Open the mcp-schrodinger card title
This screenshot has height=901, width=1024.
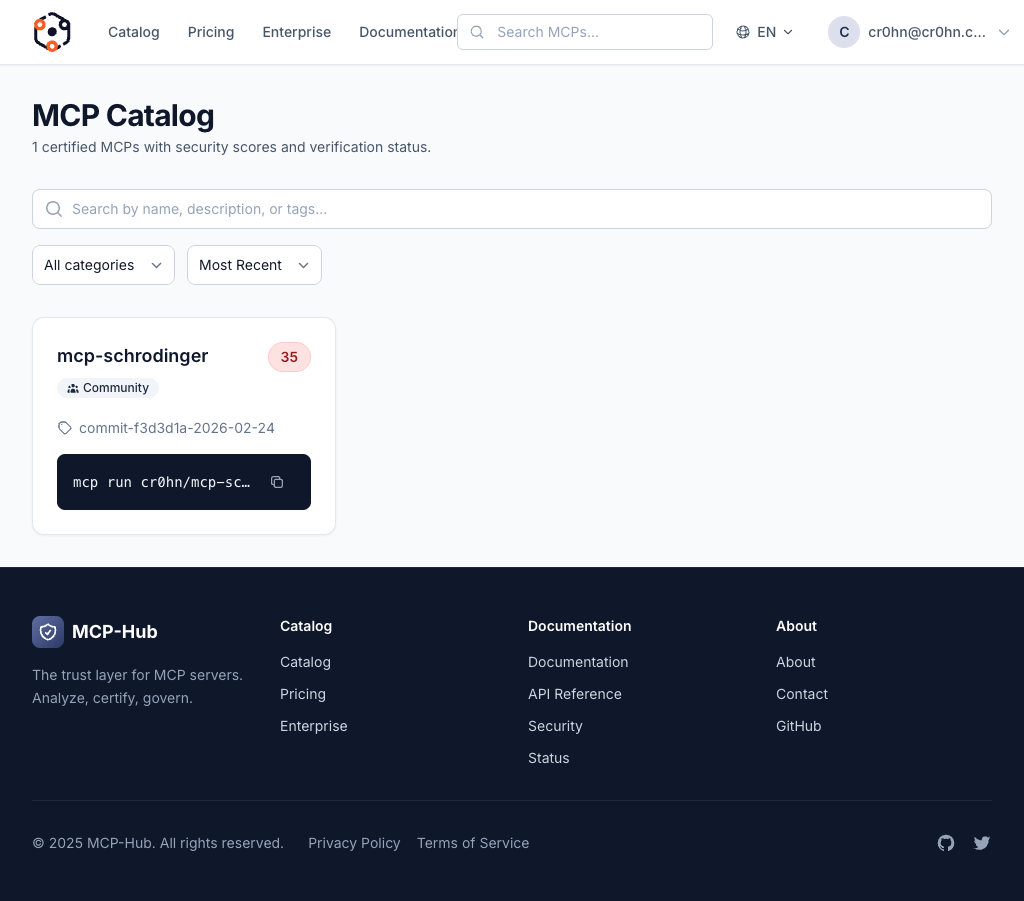click(x=132, y=356)
